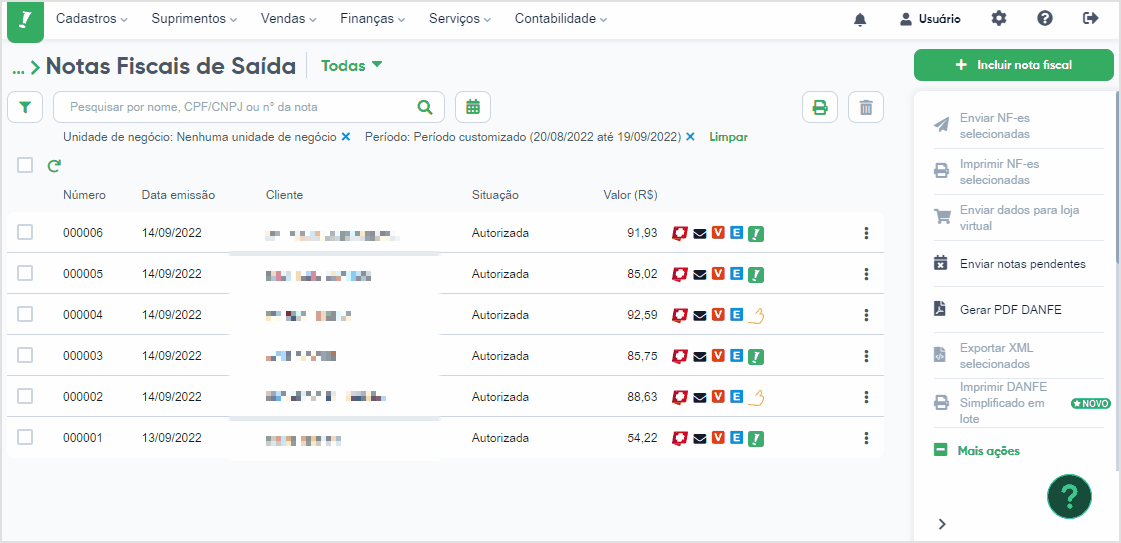Image resolution: width=1121 pixels, height=543 pixels.
Task: Collapse the Mais ações section
Action: (977, 451)
